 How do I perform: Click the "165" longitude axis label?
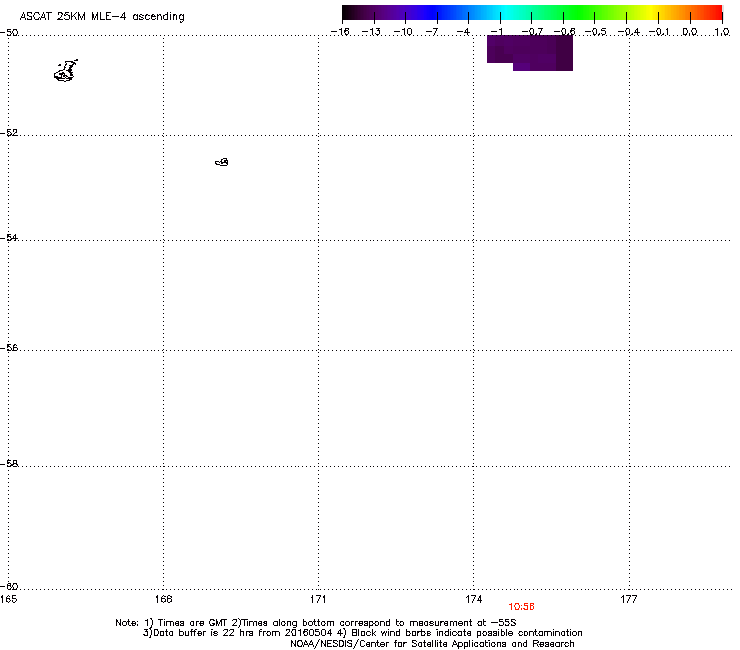tap(8, 599)
